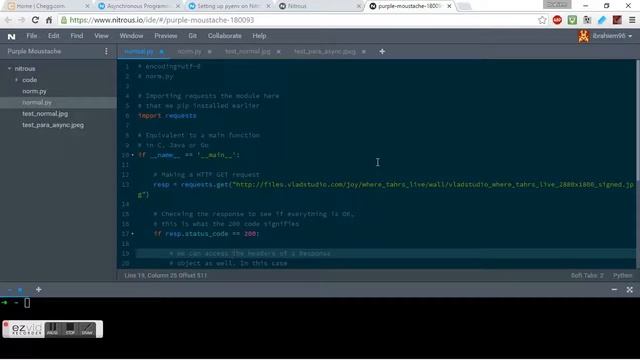Click the Soft Tabs setting in status bar

587,276
